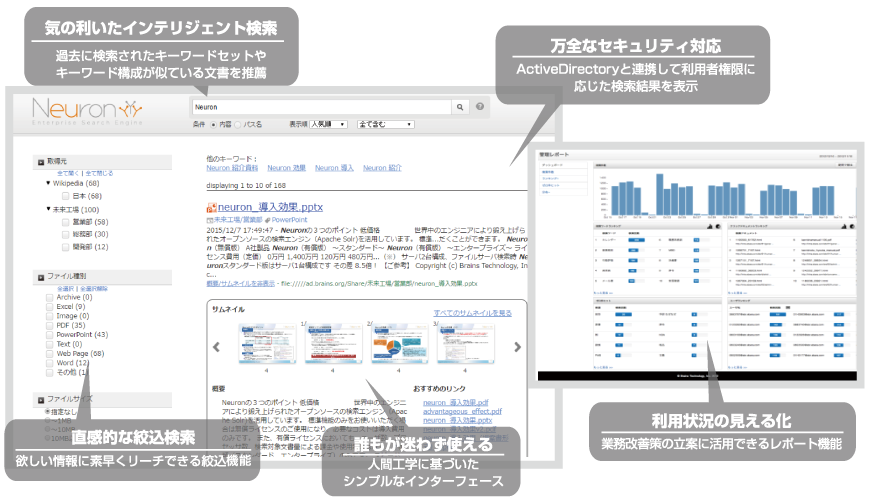Check the 総務部 (30) checkbox
This screenshot has width=870, height=500.
pos(65,234)
